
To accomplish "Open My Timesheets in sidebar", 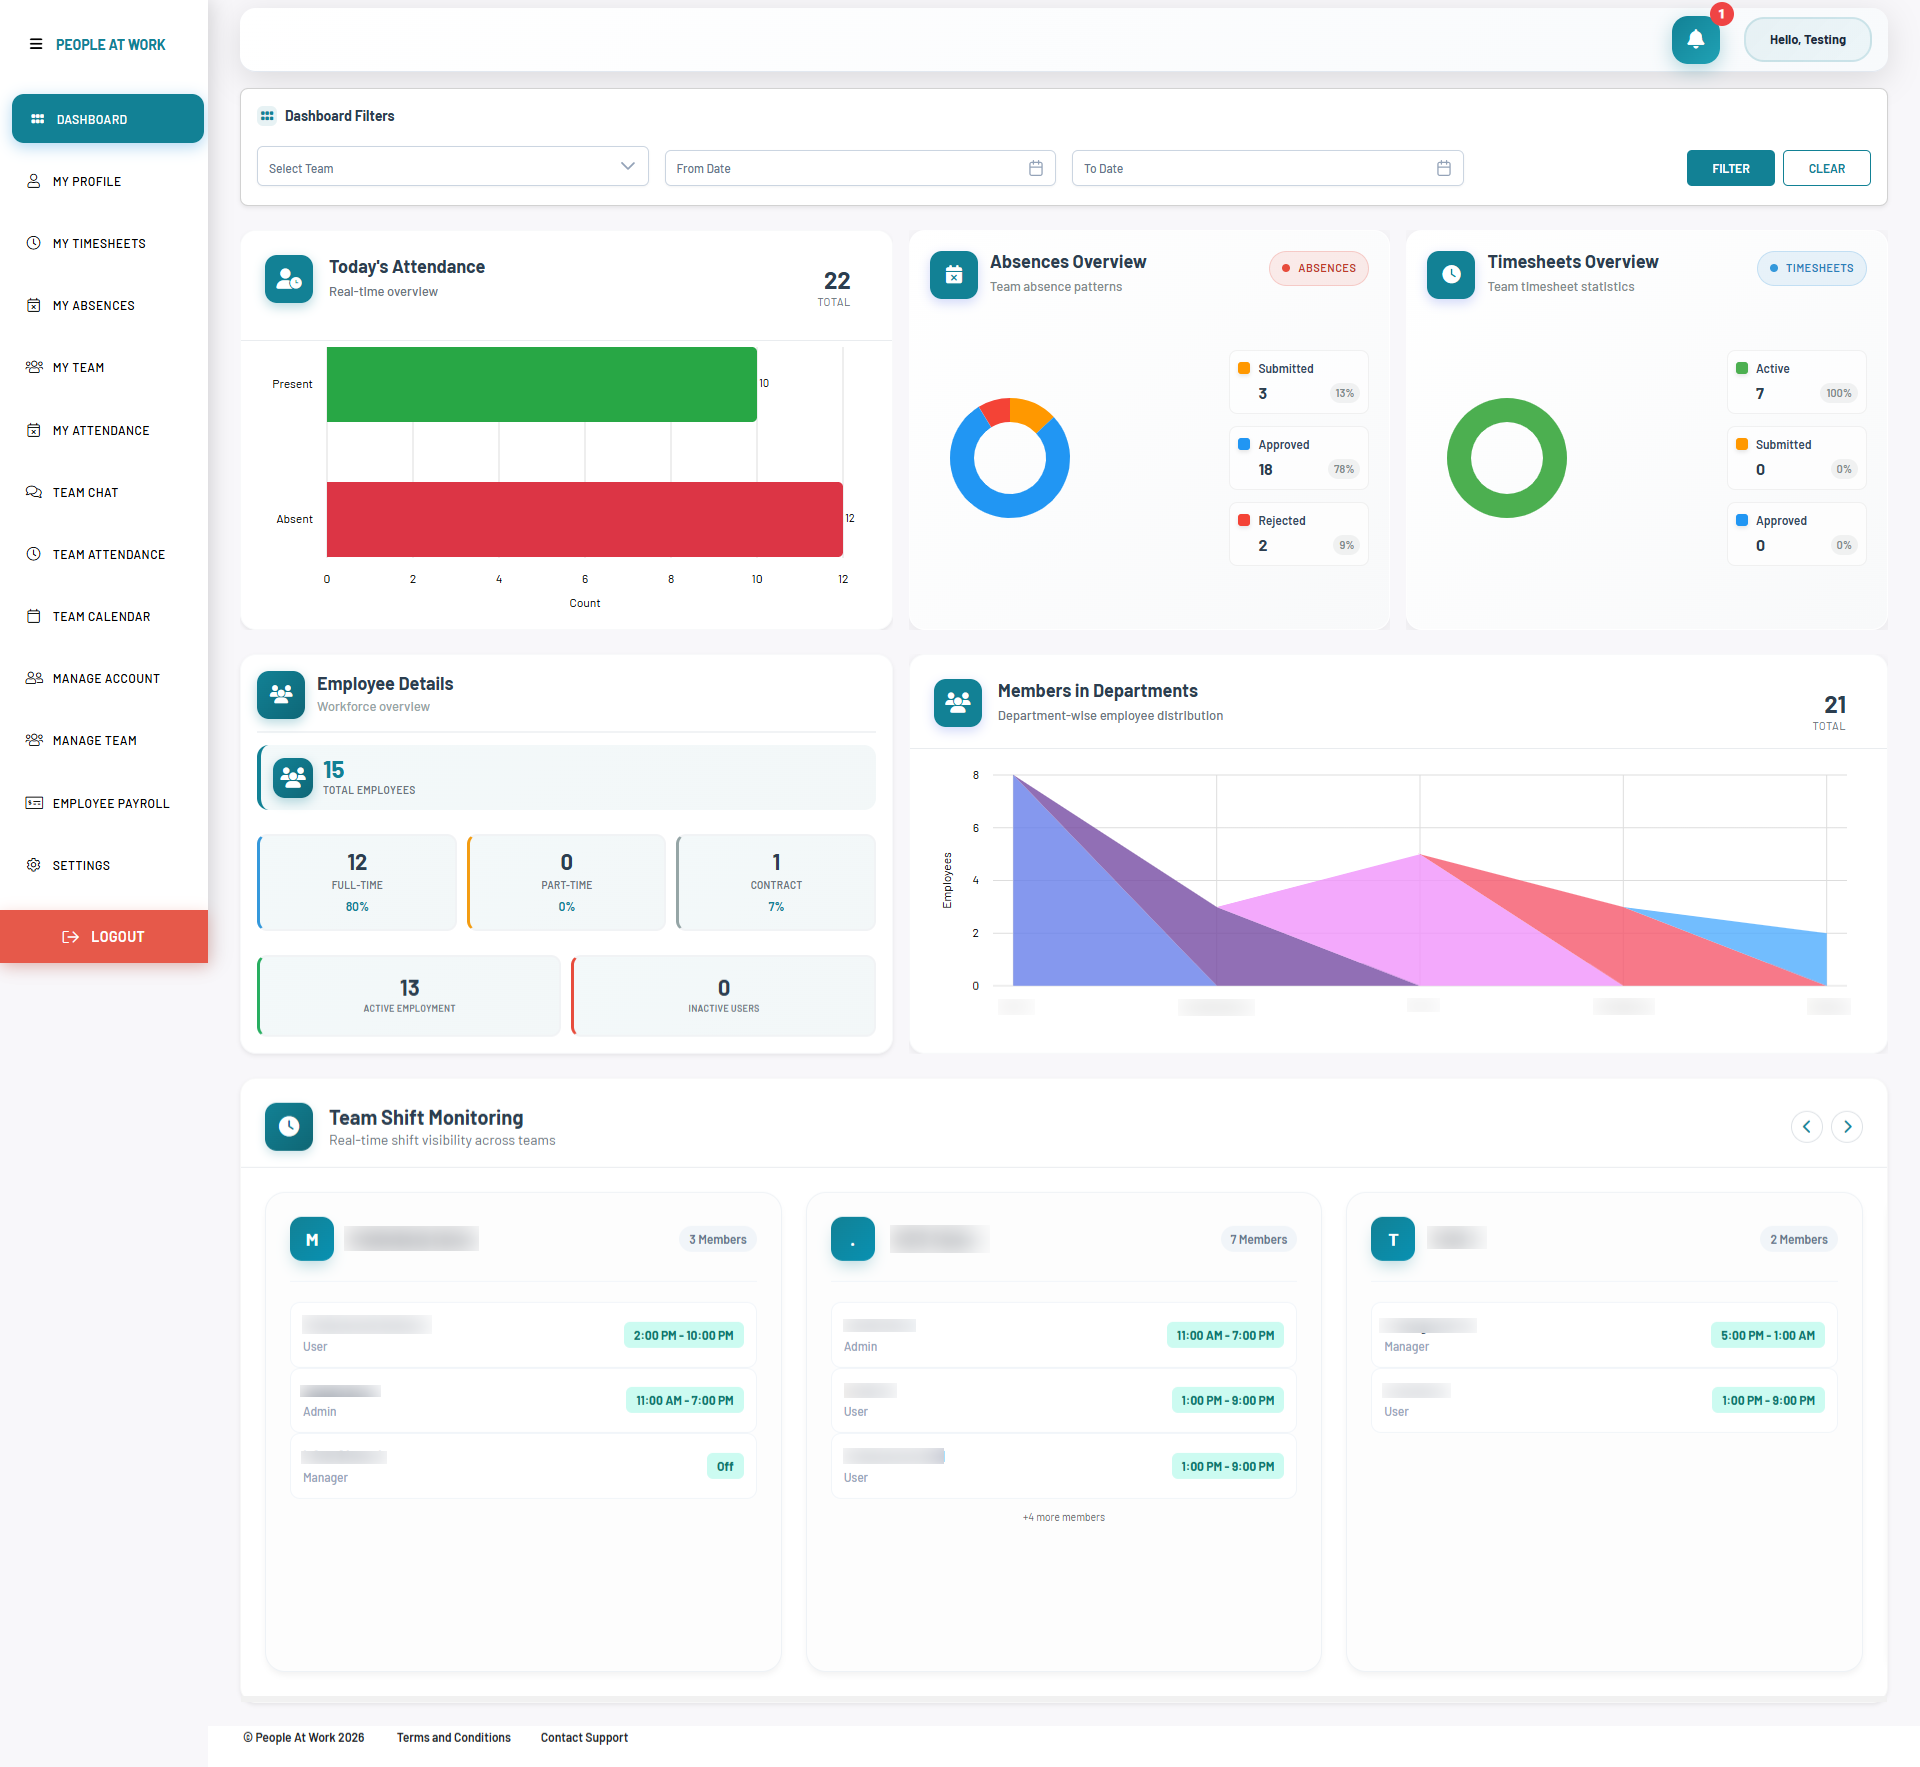I will [x=99, y=244].
